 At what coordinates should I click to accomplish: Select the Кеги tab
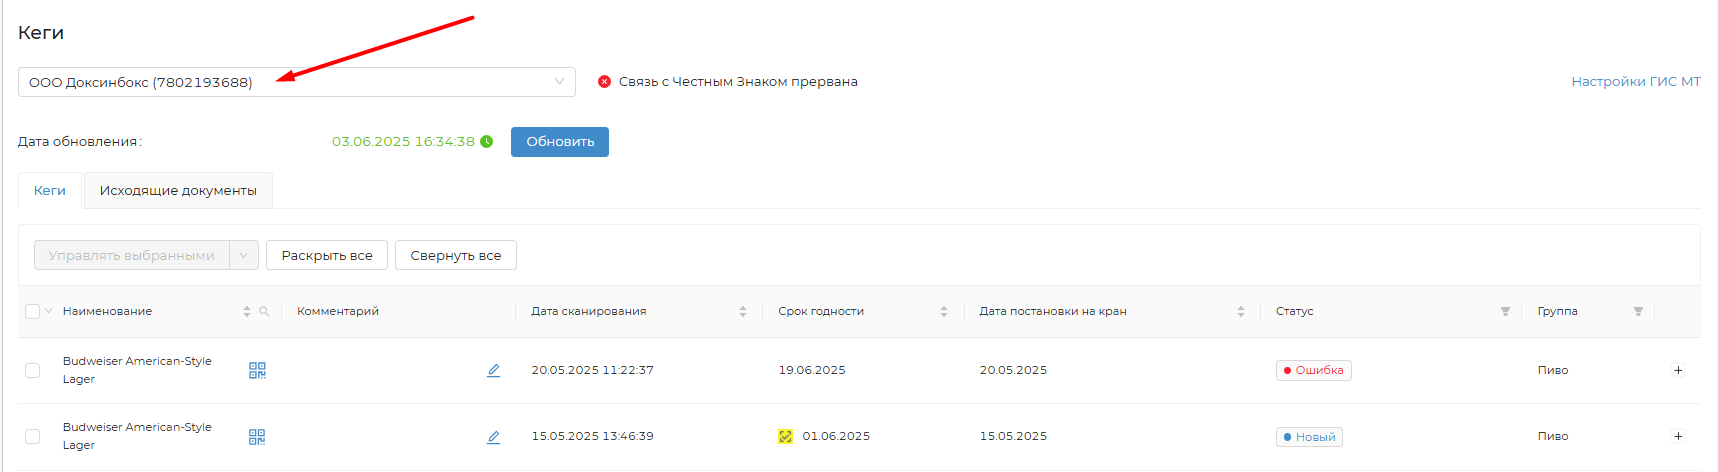click(x=50, y=191)
